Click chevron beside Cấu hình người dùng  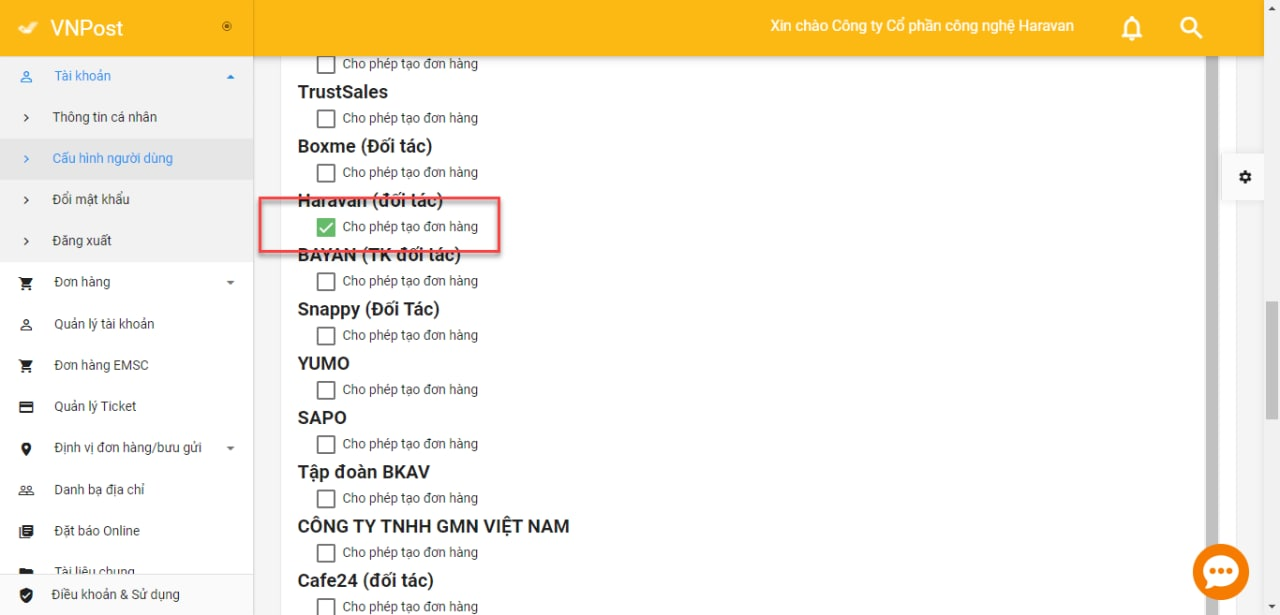[x=26, y=159]
